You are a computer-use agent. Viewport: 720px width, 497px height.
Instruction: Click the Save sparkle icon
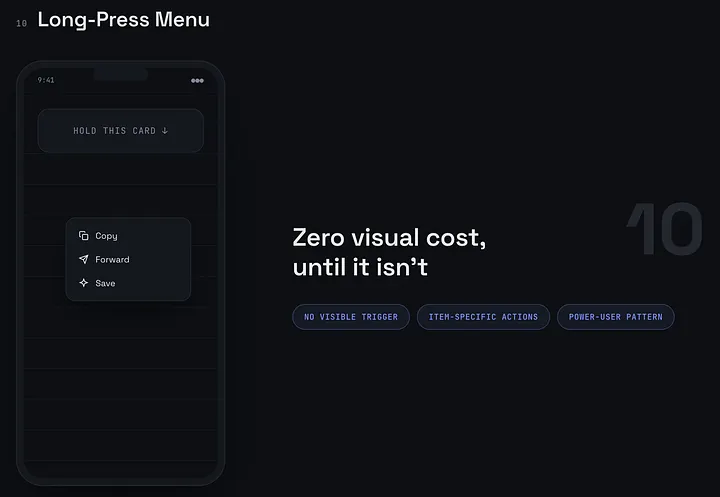84,283
